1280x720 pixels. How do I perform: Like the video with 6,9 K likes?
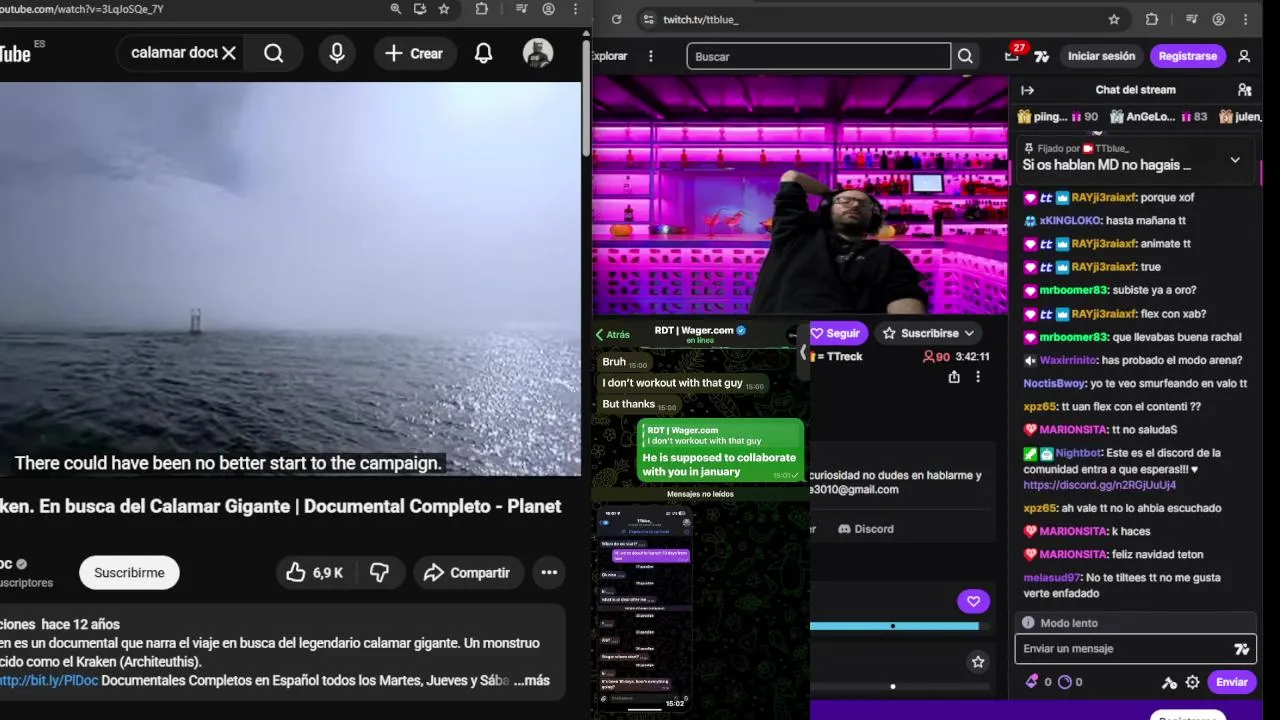click(x=315, y=572)
